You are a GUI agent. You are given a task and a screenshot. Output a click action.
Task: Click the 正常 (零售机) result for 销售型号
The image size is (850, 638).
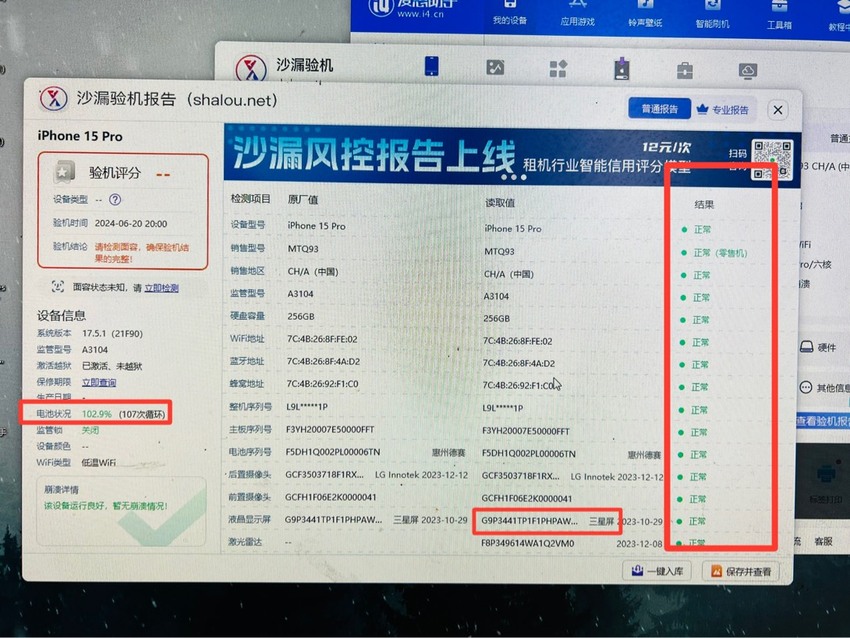tap(720, 253)
